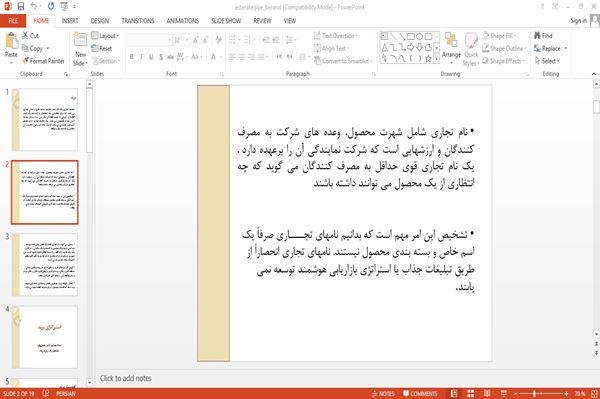Screen dimensions: 600x399
Task: Switch to the TRANSITIONS tab
Action: click(138, 21)
